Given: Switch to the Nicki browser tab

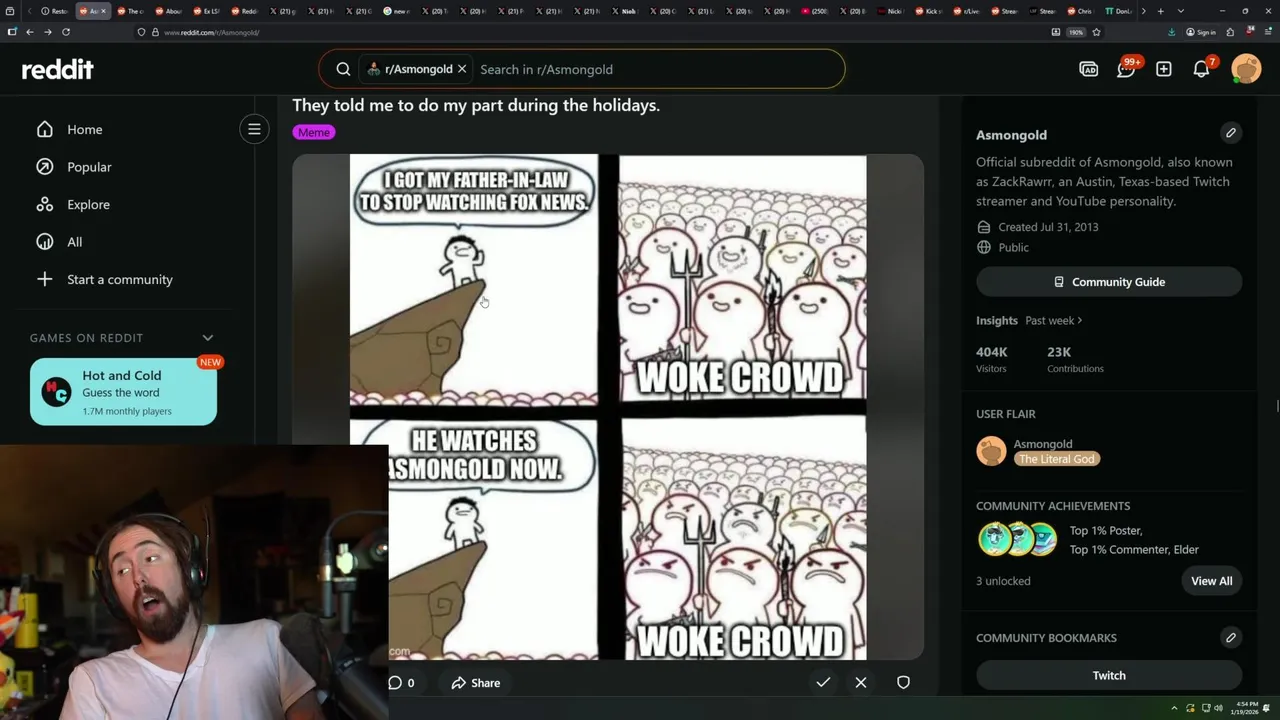Looking at the screenshot, I should pos(892,11).
